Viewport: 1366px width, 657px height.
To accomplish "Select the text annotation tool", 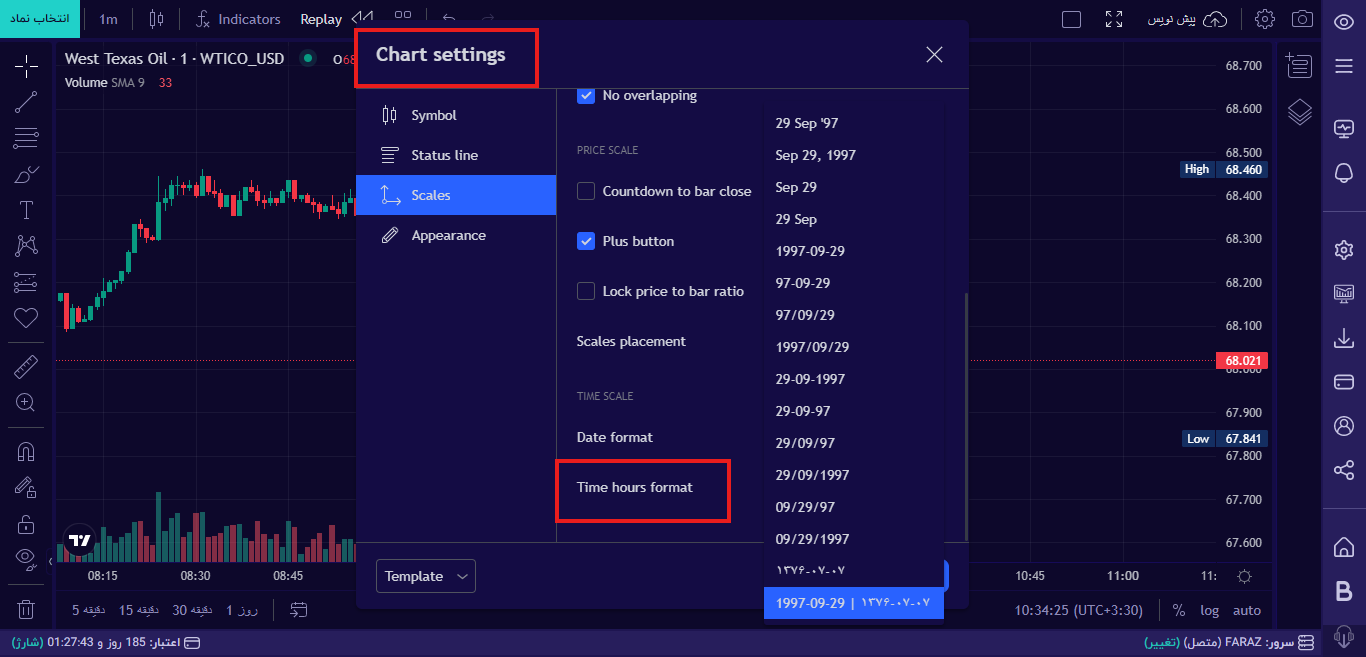I will point(26,210).
